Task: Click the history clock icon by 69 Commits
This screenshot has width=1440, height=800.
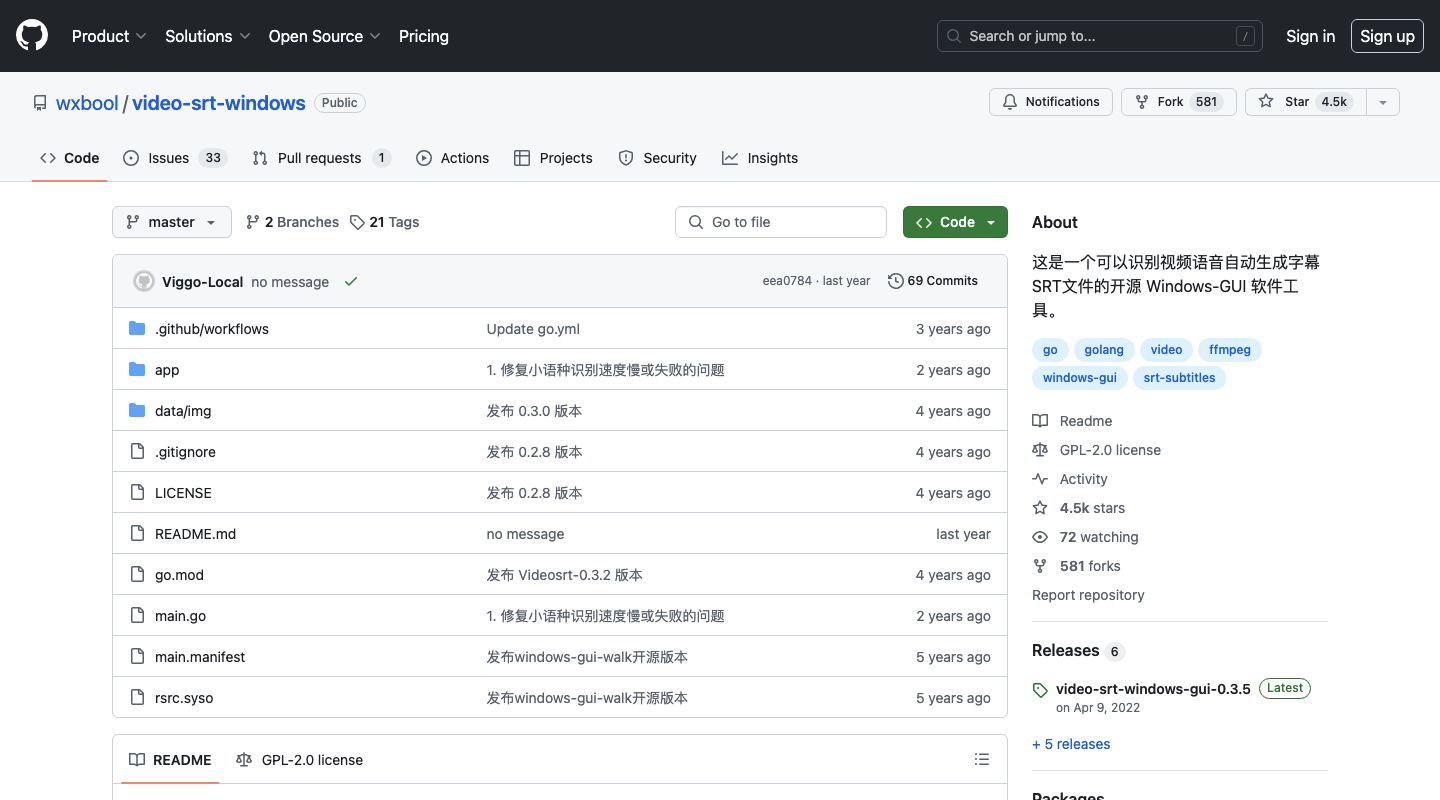Action: [x=896, y=281]
